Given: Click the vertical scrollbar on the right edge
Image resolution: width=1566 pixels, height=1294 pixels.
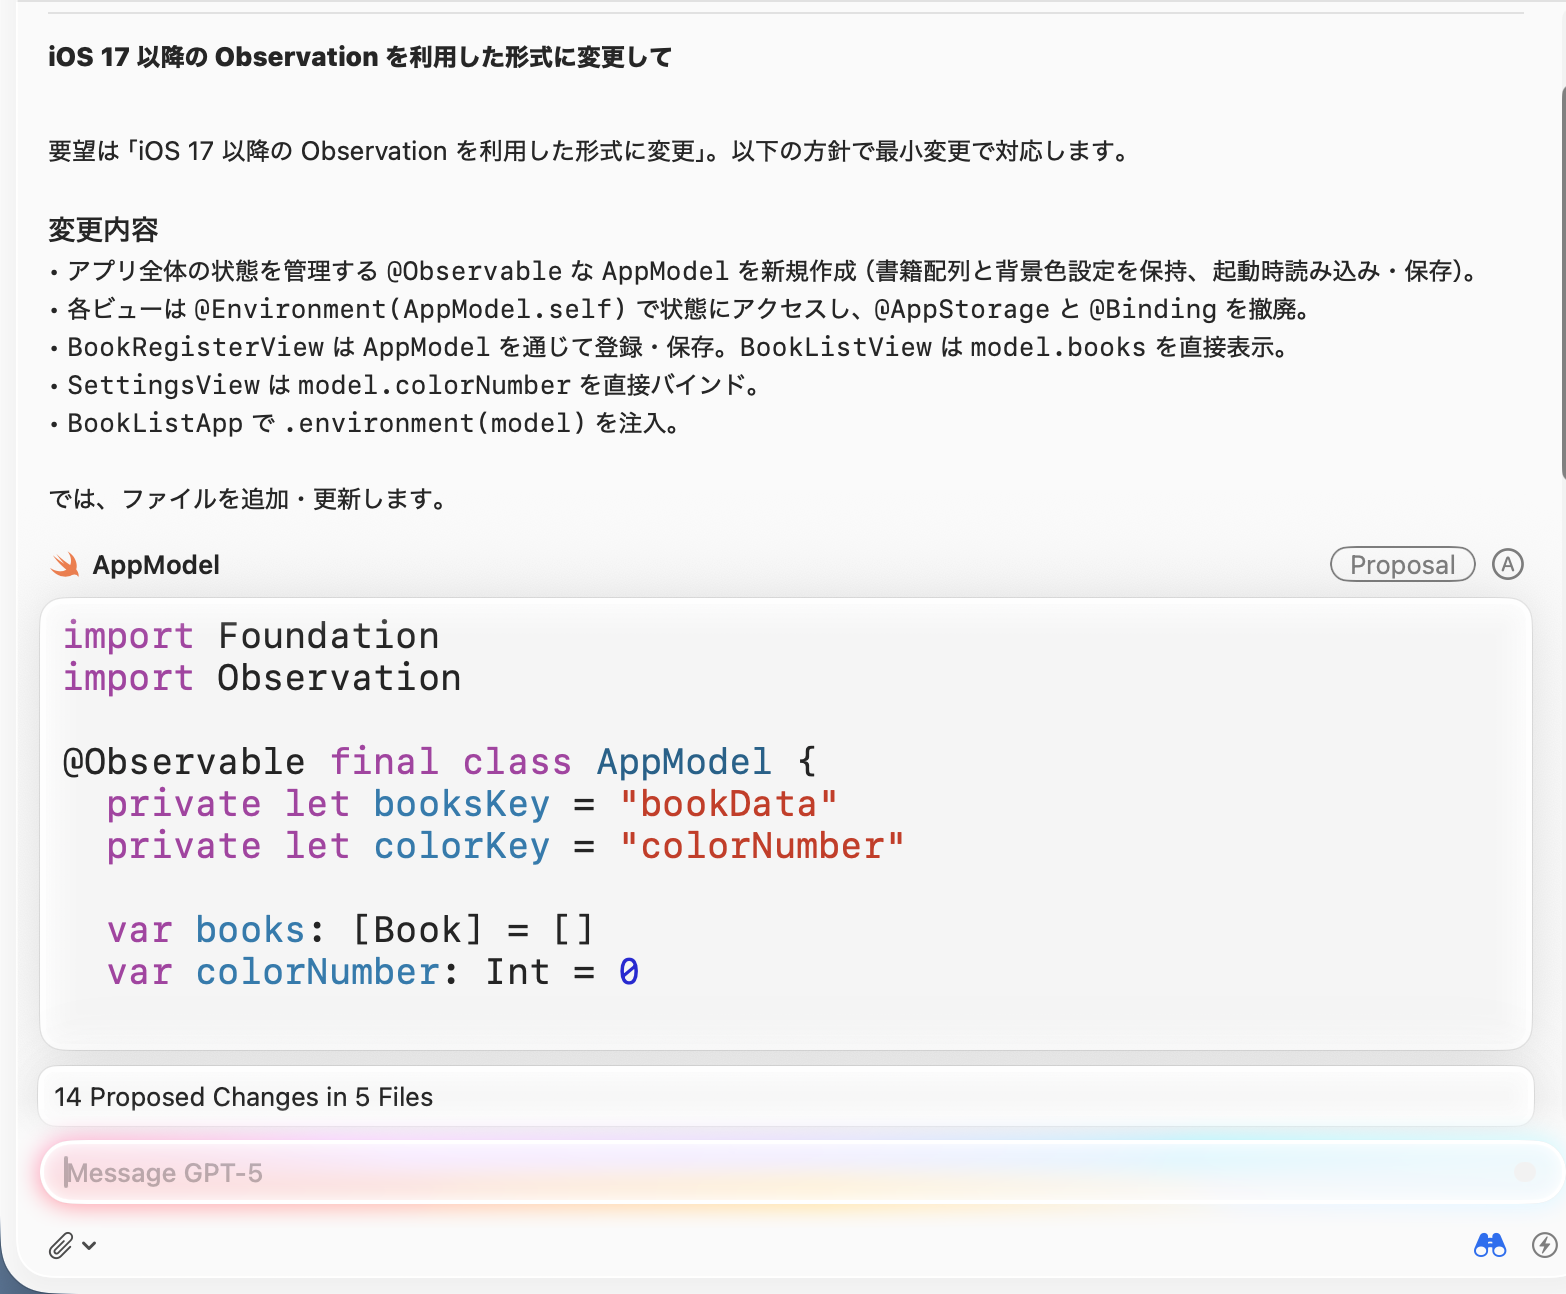Looking at the screenshot, I should pyautogui.click(x=1561, y=280).
